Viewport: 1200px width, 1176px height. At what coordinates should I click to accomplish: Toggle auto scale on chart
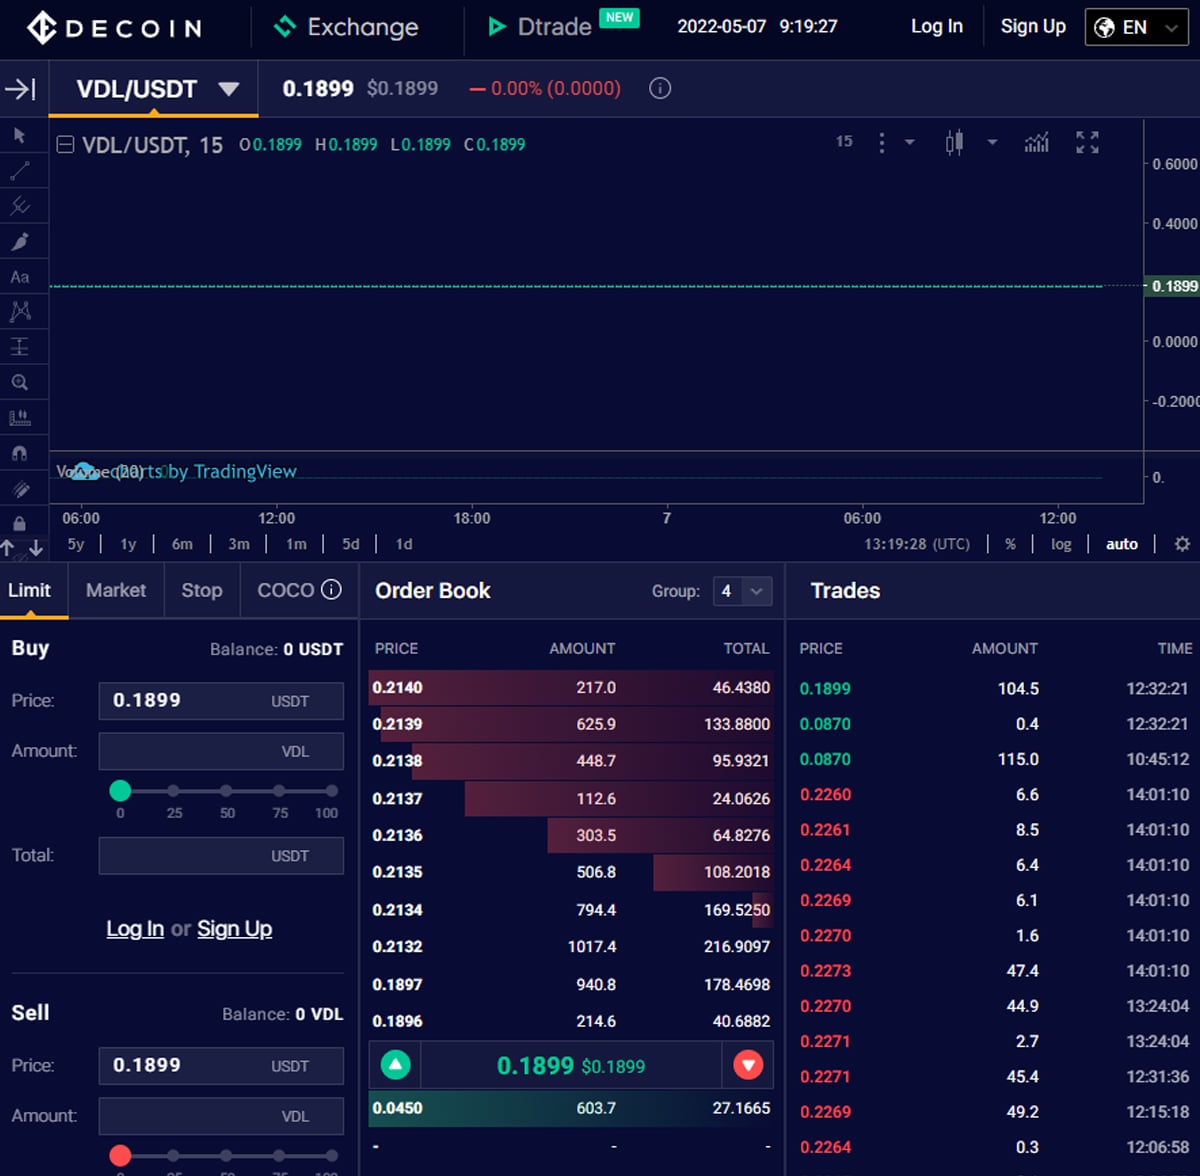[1121, 544]
